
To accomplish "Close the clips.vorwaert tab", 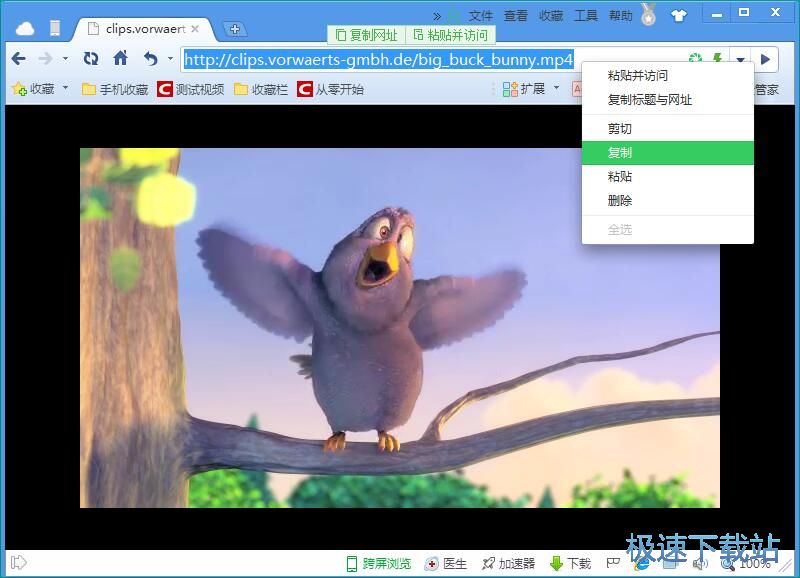I will pos(195,29).
